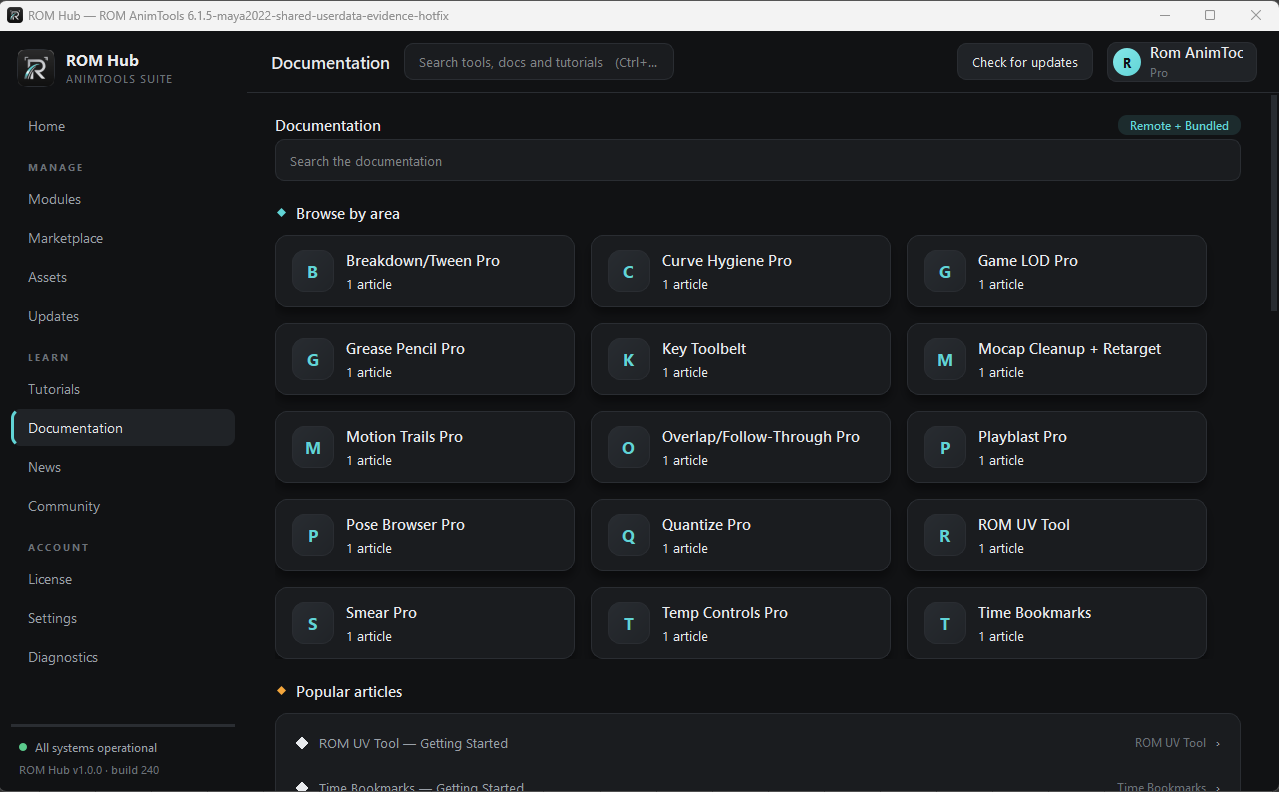Click the M icon on Mocap Cleanup + Retarget card

(x=945, y=360)
